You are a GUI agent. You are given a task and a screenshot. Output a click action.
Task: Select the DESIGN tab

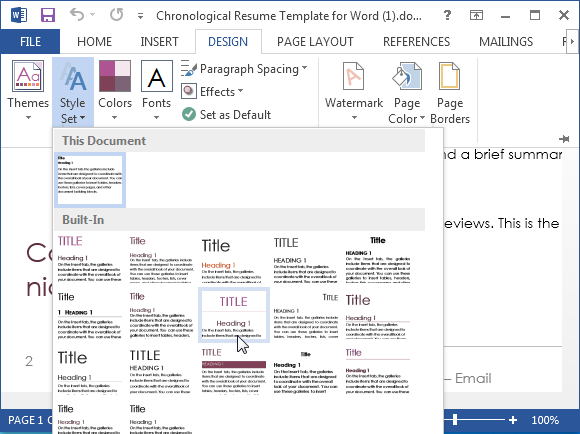(228, 41)
